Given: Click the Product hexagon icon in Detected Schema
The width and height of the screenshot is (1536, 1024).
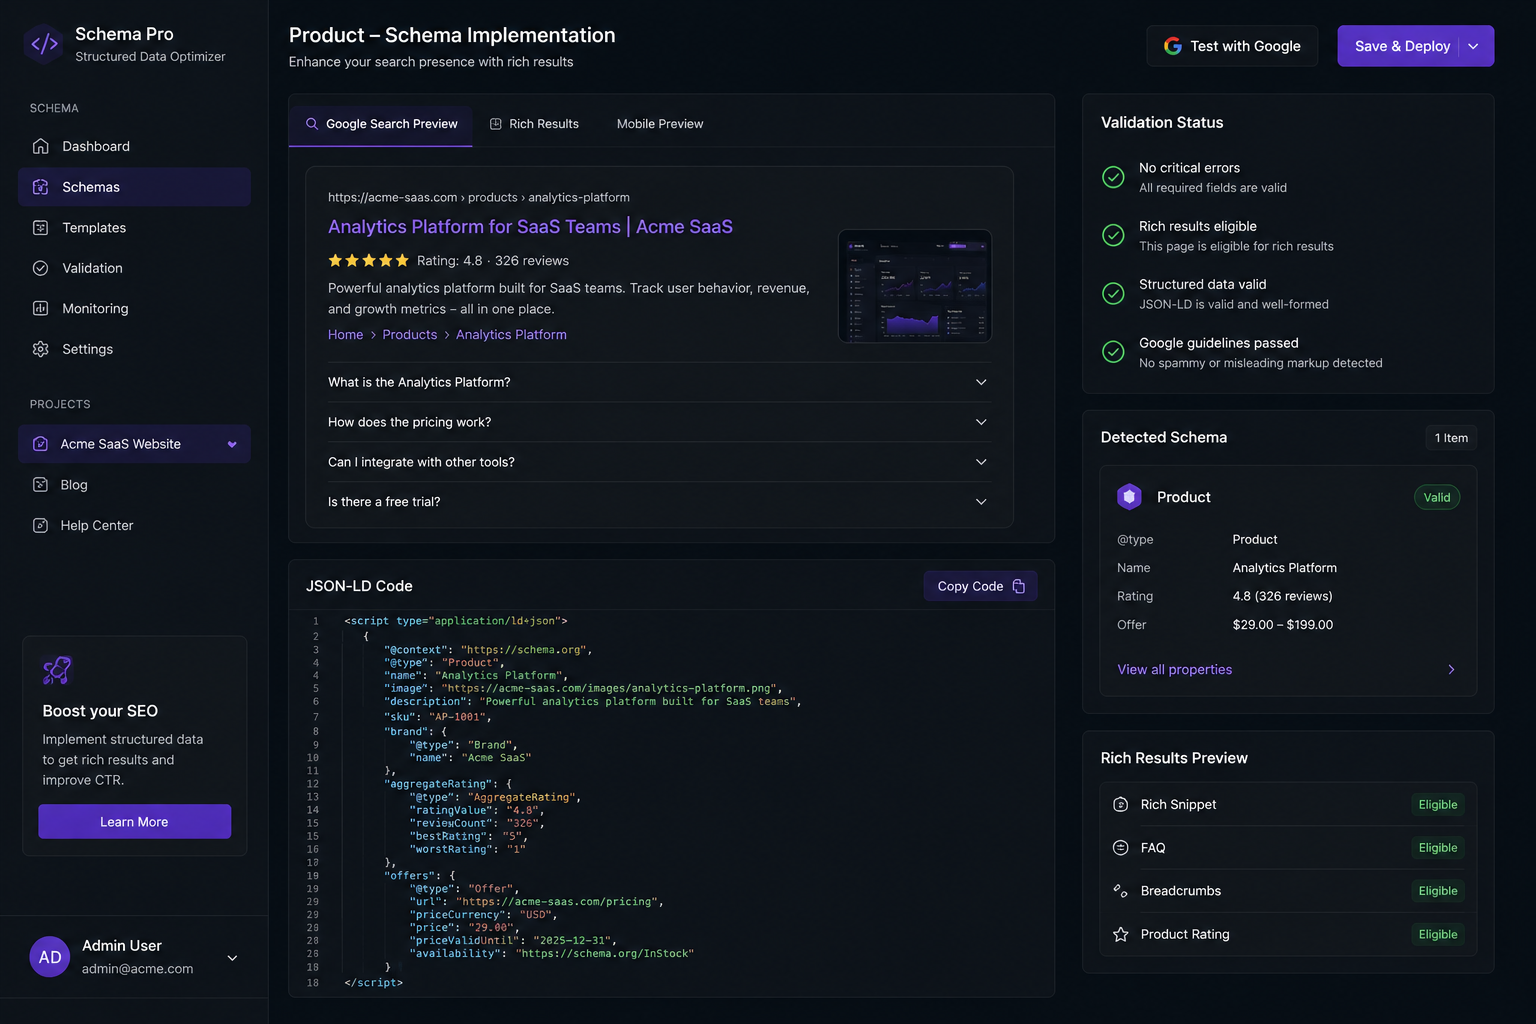Looking at the screenshot, I should tap(1129, 497).
